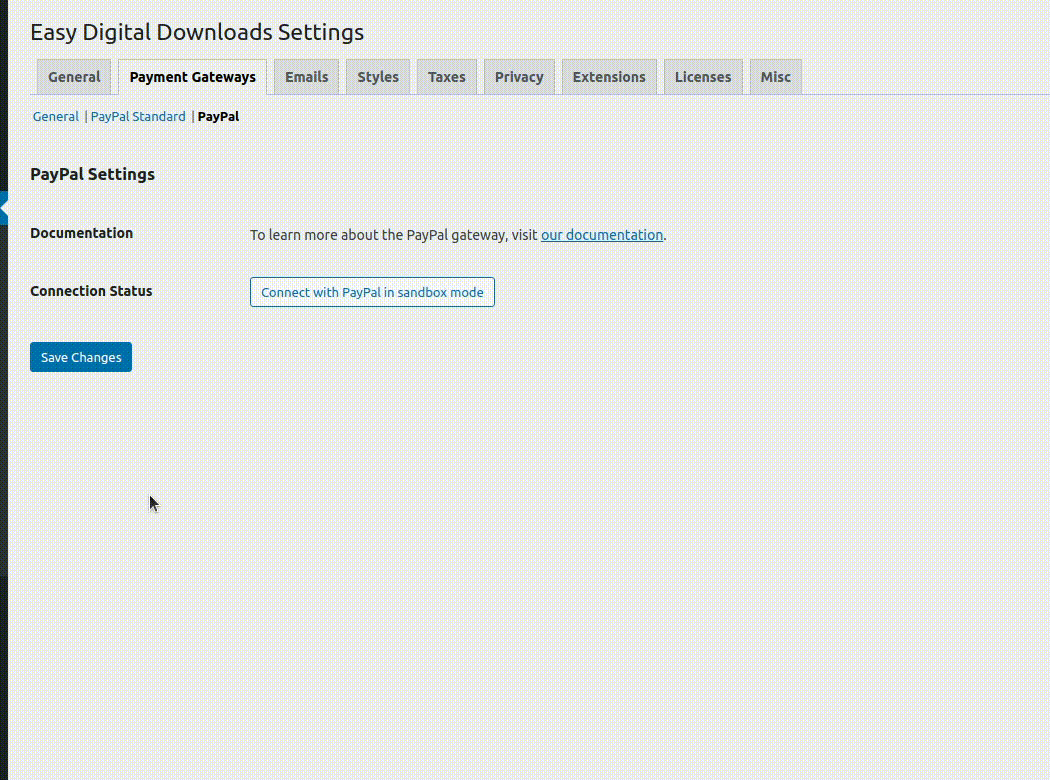Open the Payment Gateways tab

pyautogui.click(x=192, y=76)
